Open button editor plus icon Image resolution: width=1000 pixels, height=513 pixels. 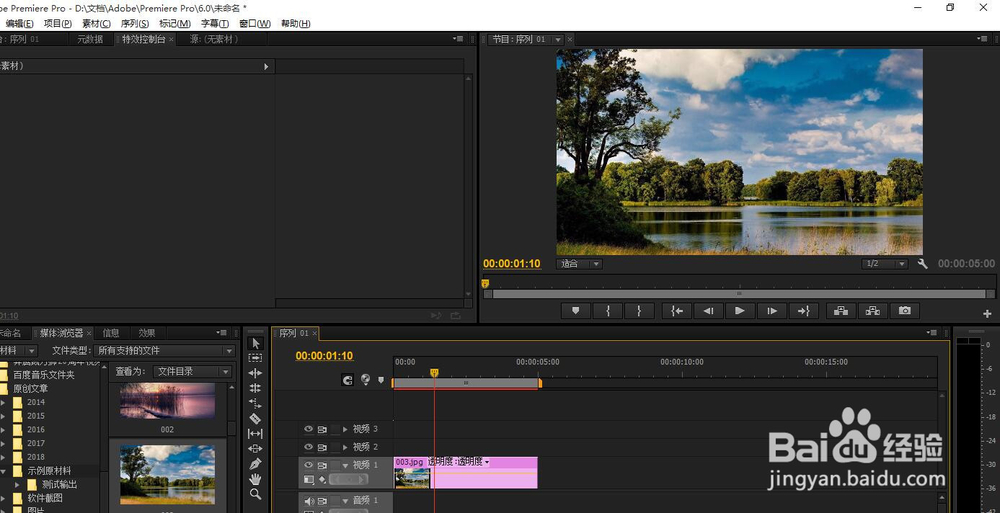pyautogui.click(x=987, y=313)
